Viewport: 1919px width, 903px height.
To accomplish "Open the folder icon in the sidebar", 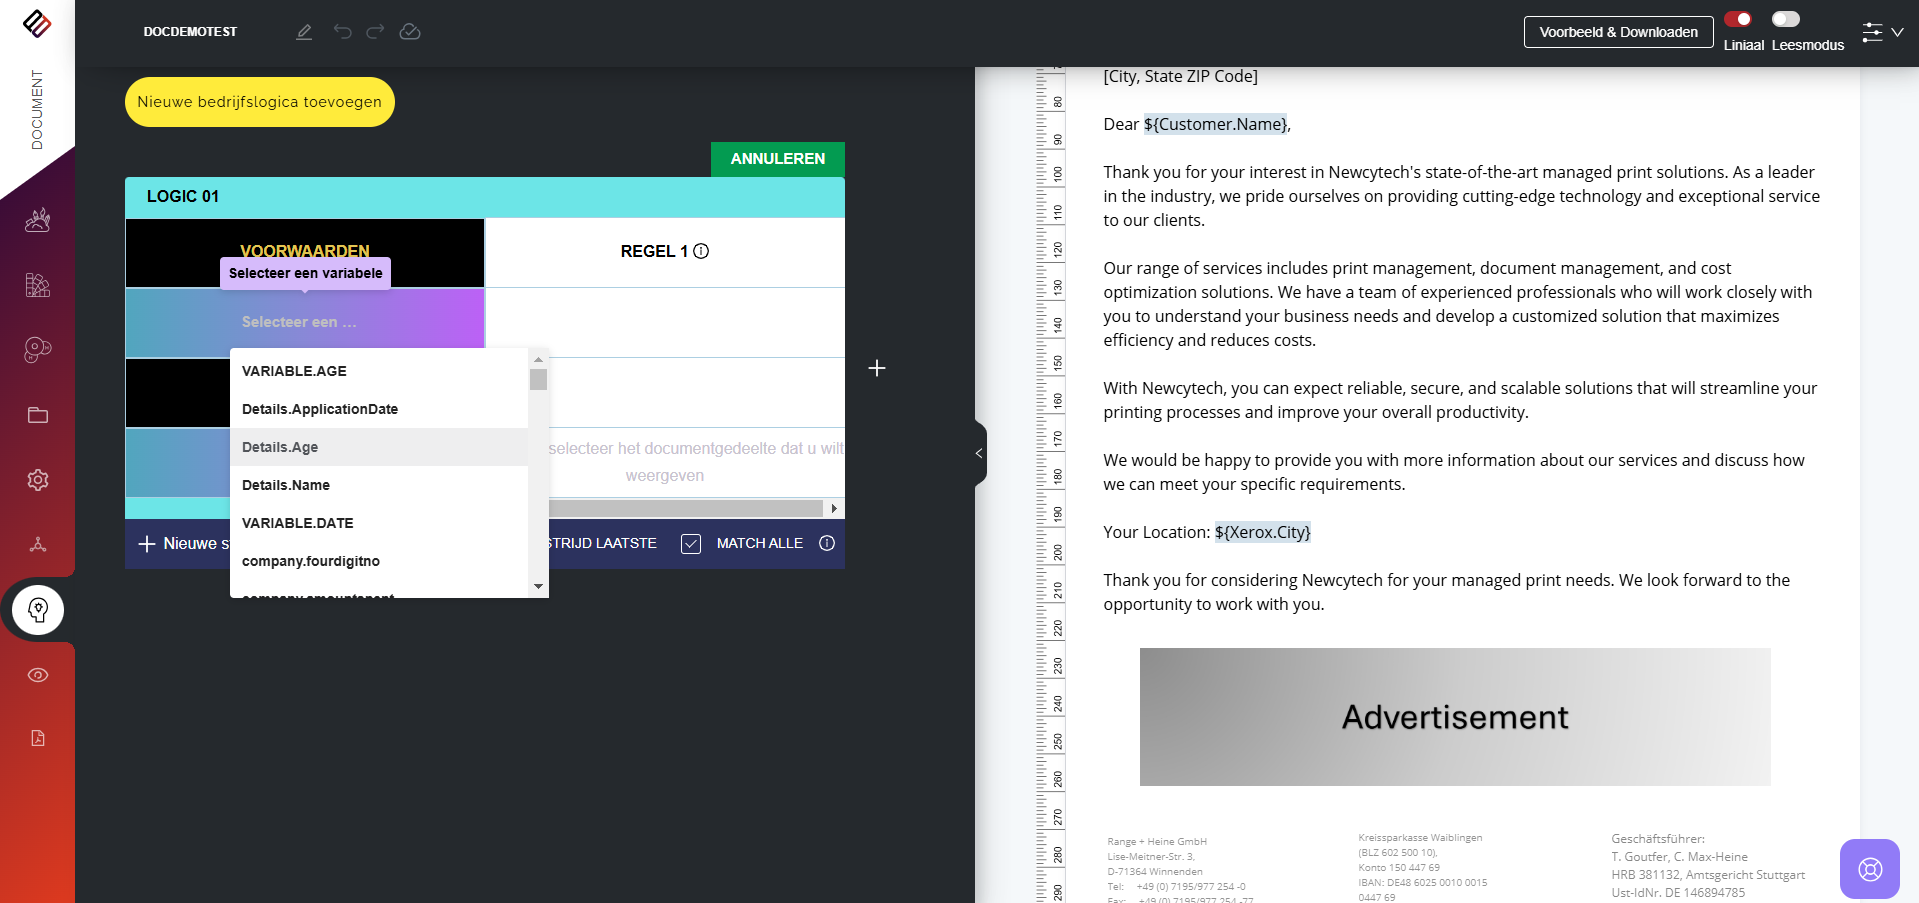I will coord(38,415).
